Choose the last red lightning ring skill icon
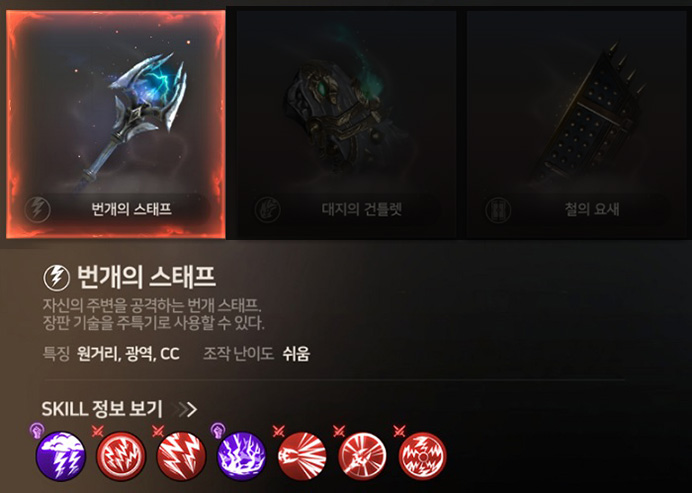 423,456
